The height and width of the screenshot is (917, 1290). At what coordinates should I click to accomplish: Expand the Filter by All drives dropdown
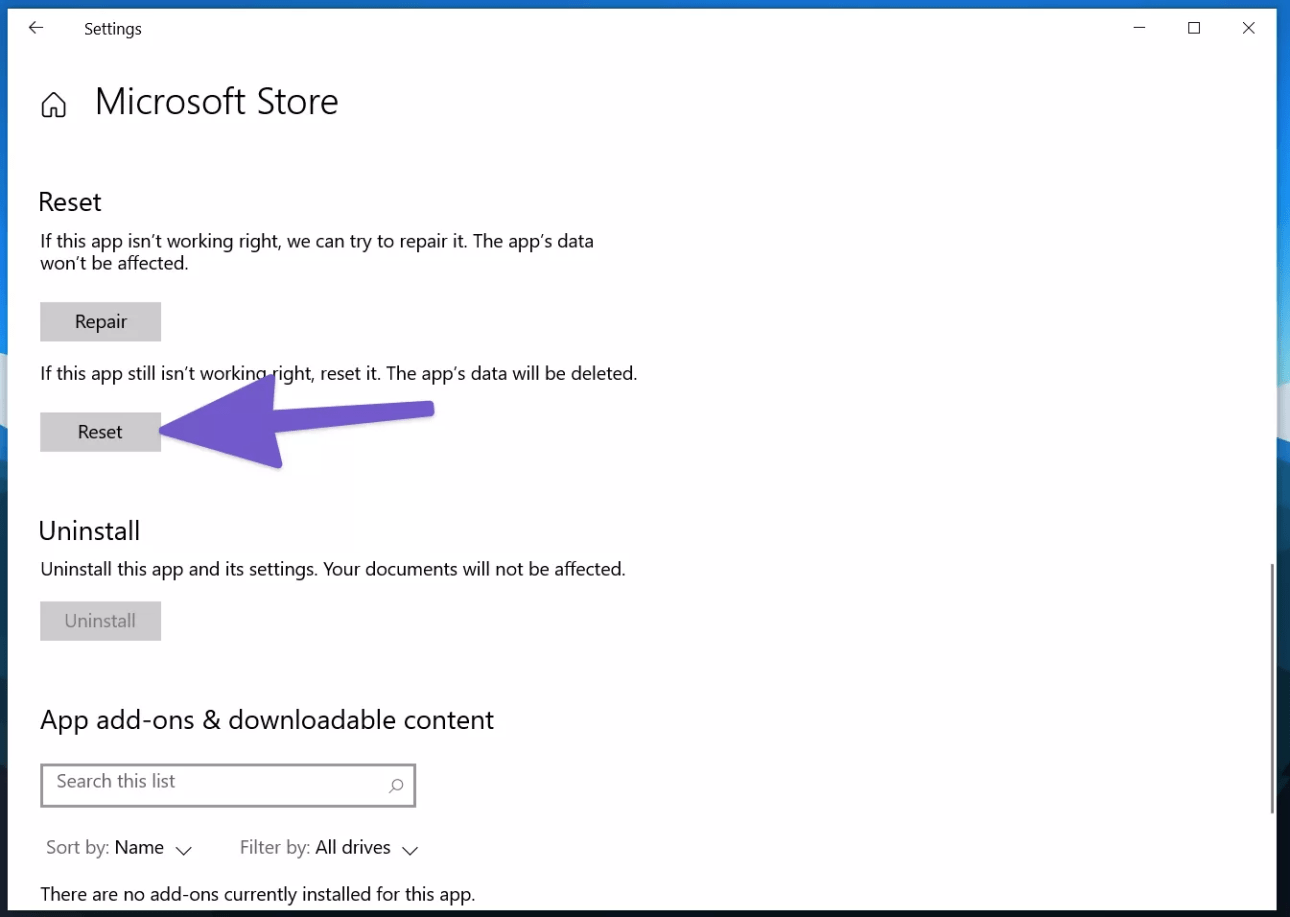pyautogui.click(x=352, y=848)
